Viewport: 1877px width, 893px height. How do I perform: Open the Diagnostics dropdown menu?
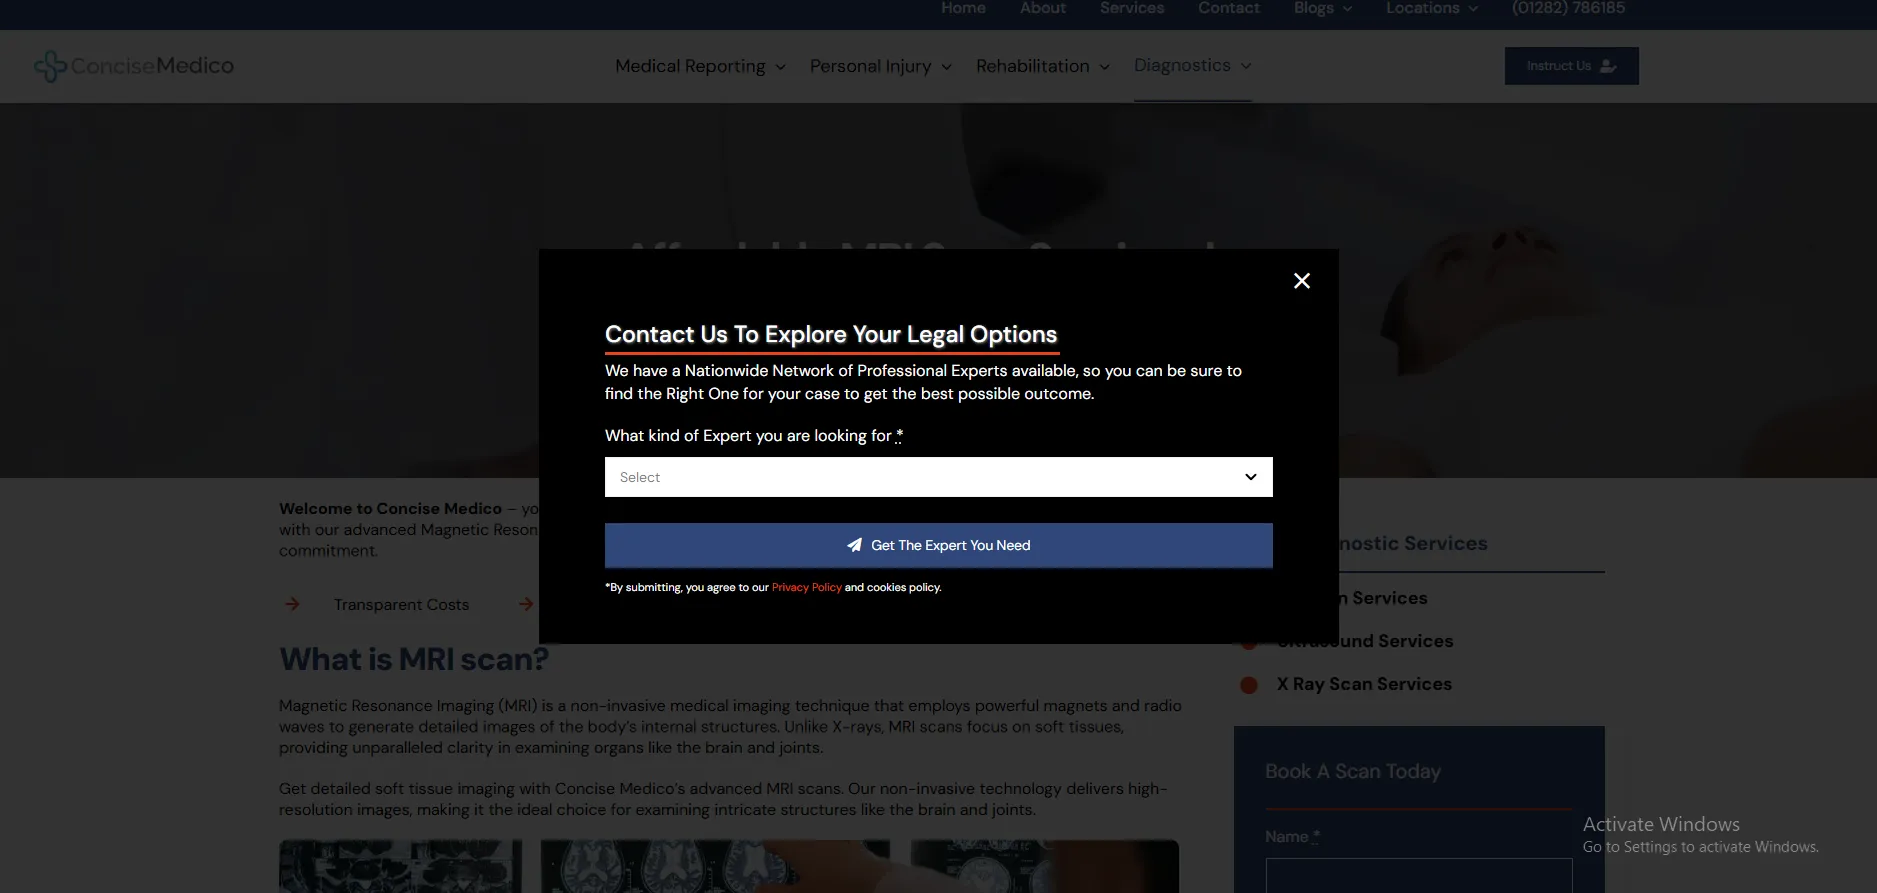coord(1192,65)
